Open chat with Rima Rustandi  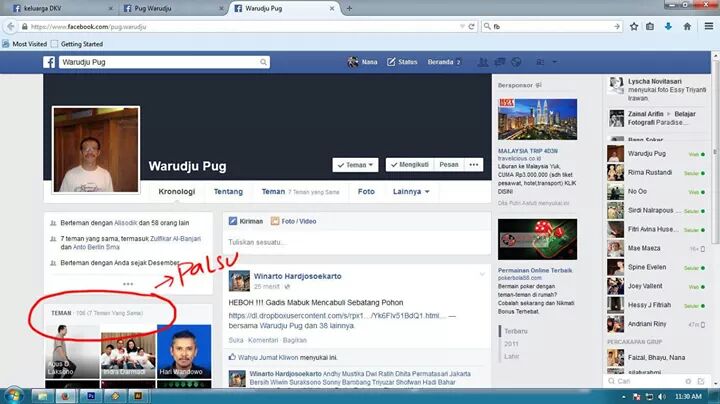click(x=656, y=173)
